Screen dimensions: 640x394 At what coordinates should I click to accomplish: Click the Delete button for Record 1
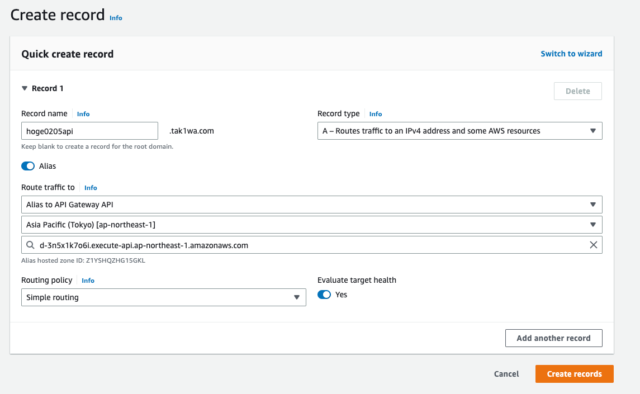point(578,91)
